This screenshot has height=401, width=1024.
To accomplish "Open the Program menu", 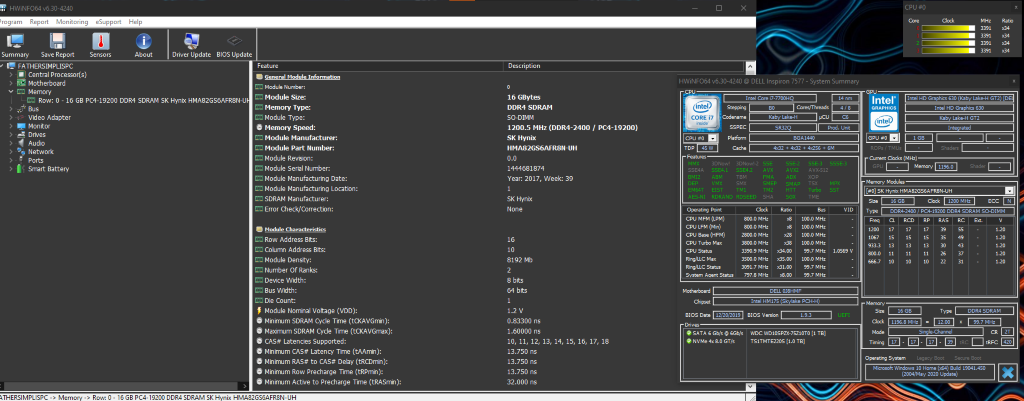I will point(10,22).
